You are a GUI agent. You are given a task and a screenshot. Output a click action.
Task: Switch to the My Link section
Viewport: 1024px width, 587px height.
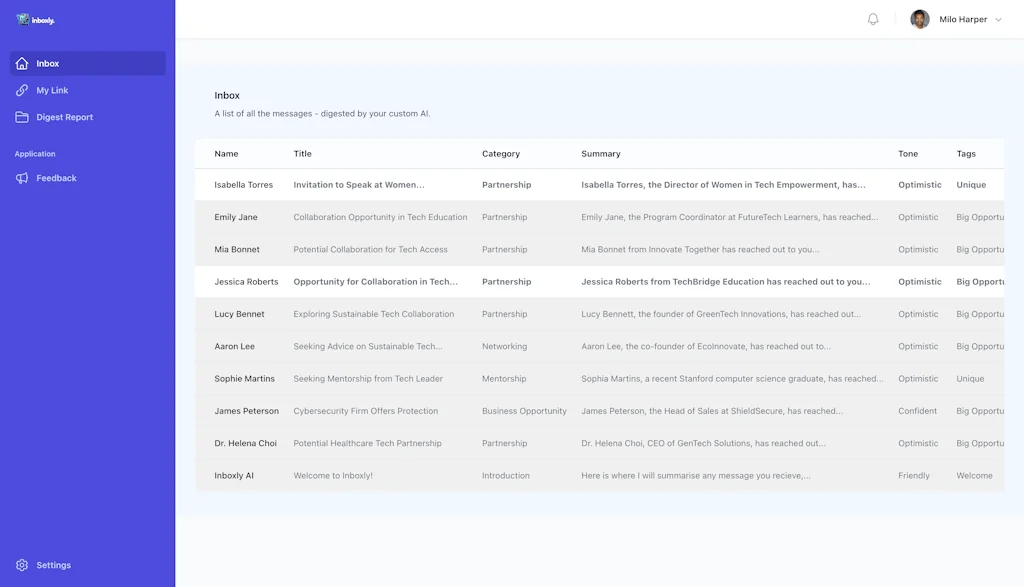(x=53, y=90)
